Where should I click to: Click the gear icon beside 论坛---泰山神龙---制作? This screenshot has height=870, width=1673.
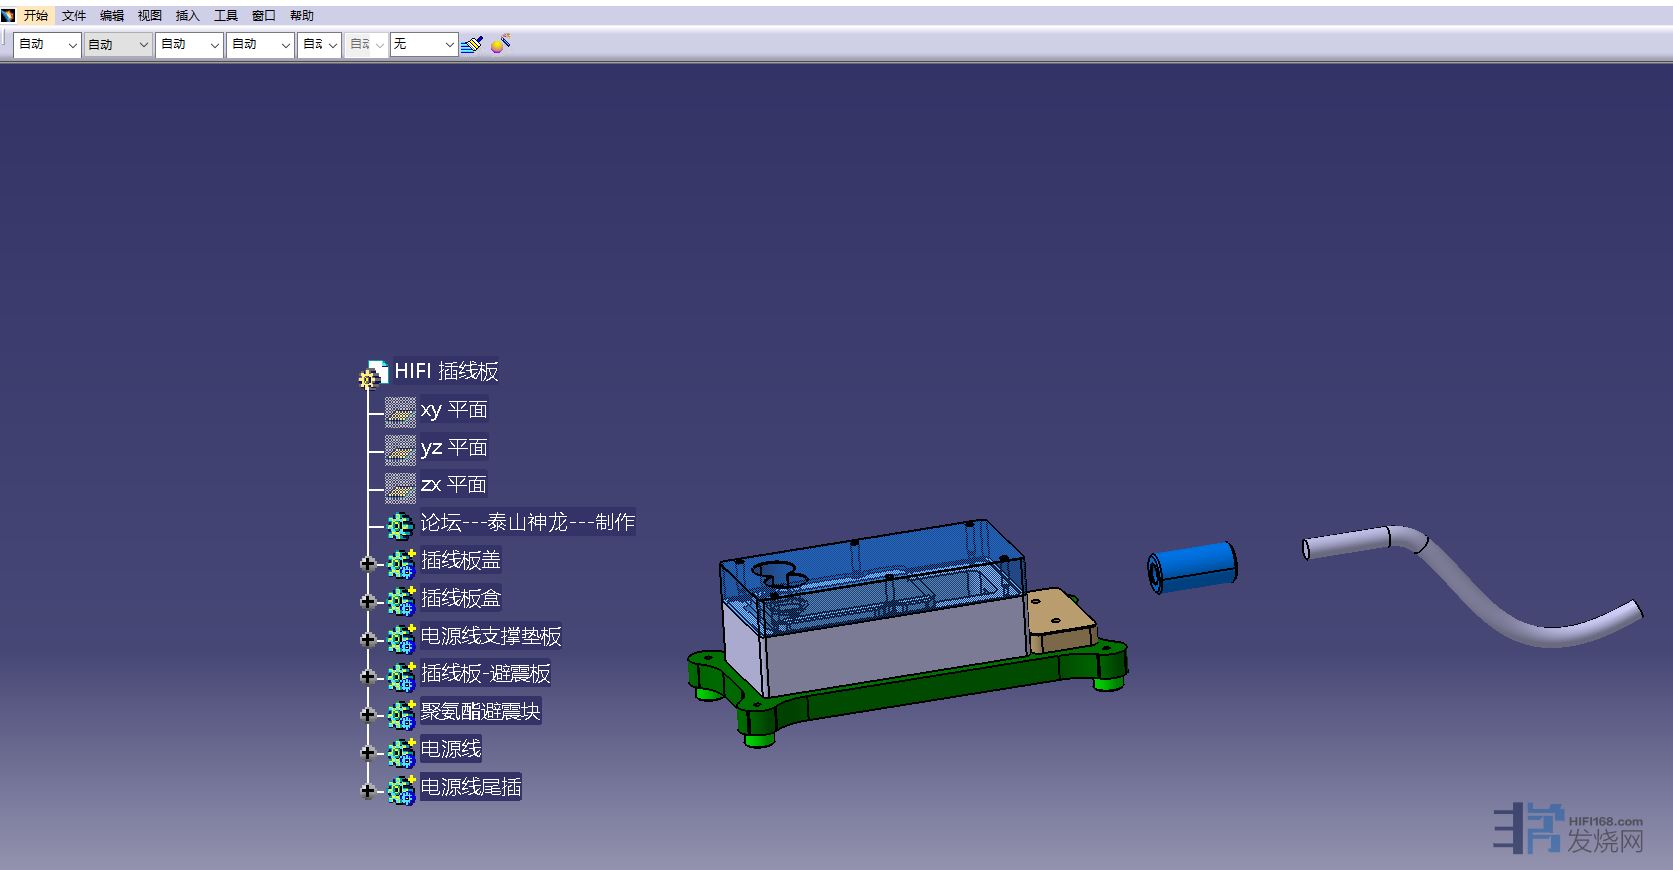tap(400, 524)
